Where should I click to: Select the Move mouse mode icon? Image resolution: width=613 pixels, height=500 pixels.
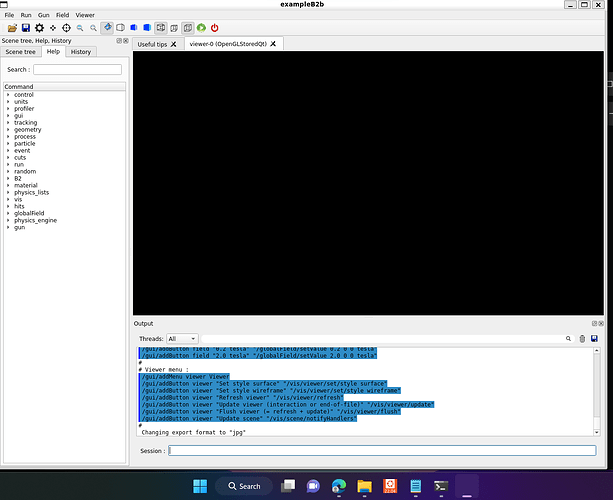tap(53, 28)
